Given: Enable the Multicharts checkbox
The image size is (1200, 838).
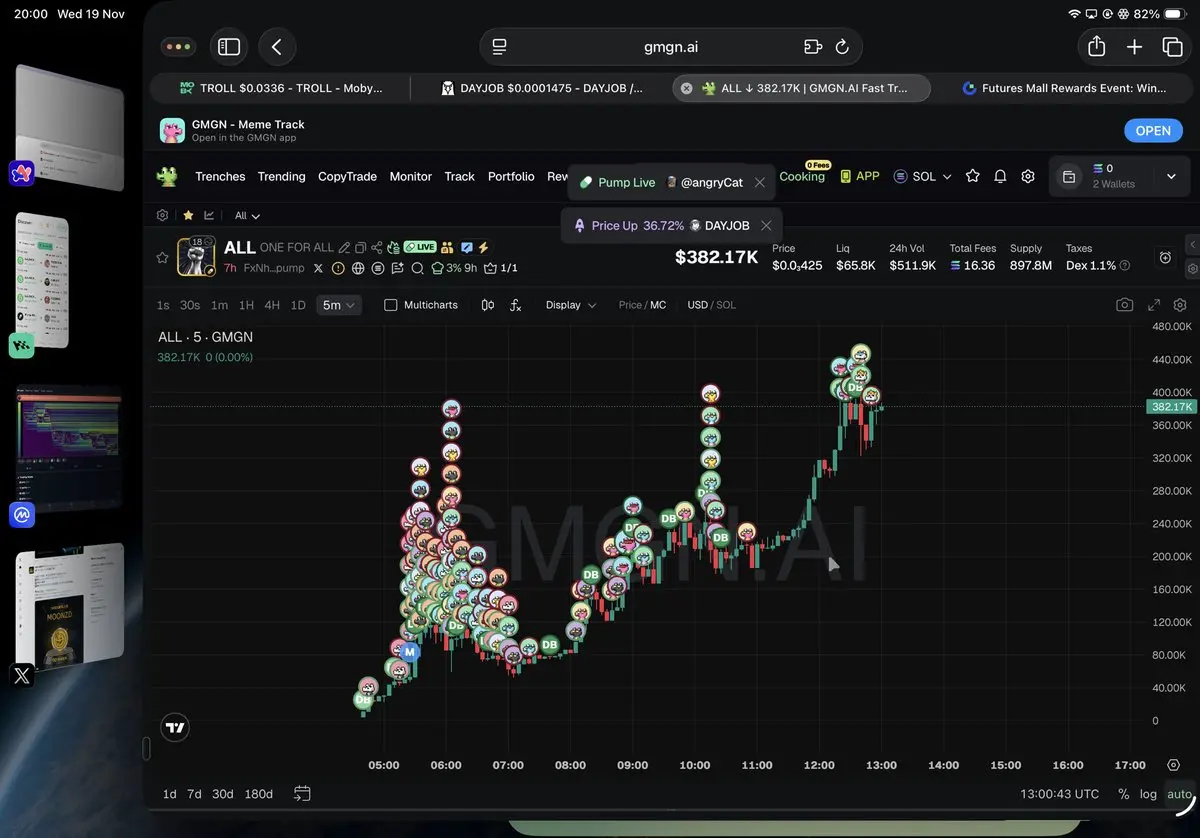Looking at the screenshot, I should 391,305.
